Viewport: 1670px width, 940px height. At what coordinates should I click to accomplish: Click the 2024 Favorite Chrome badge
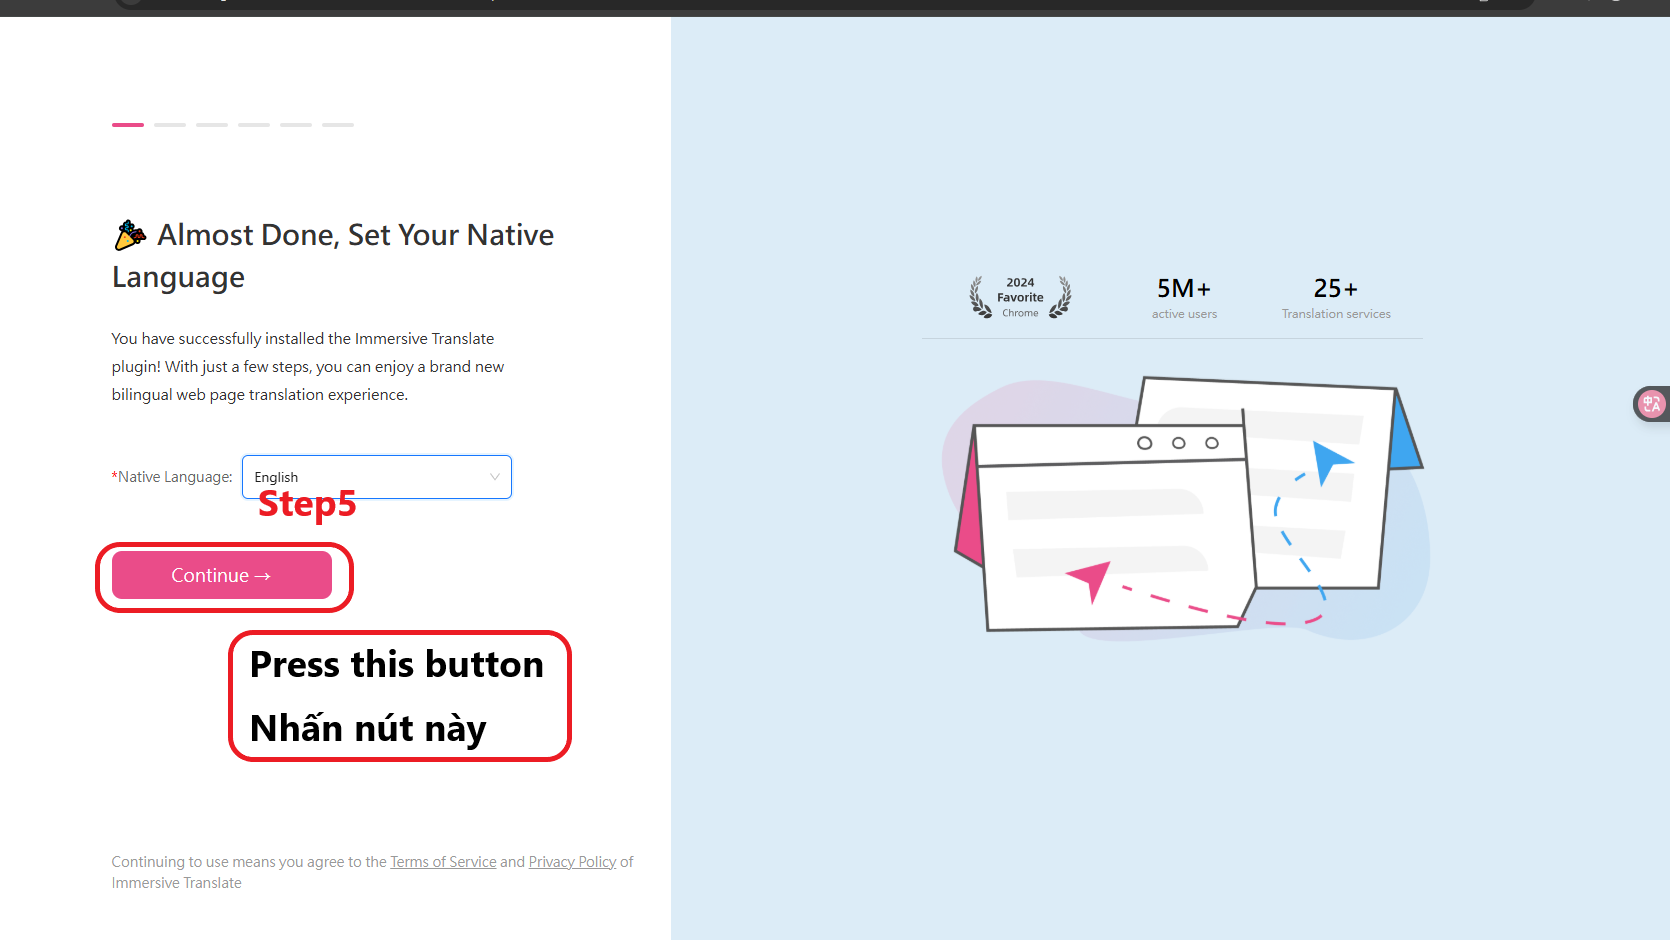(1020, 297)
